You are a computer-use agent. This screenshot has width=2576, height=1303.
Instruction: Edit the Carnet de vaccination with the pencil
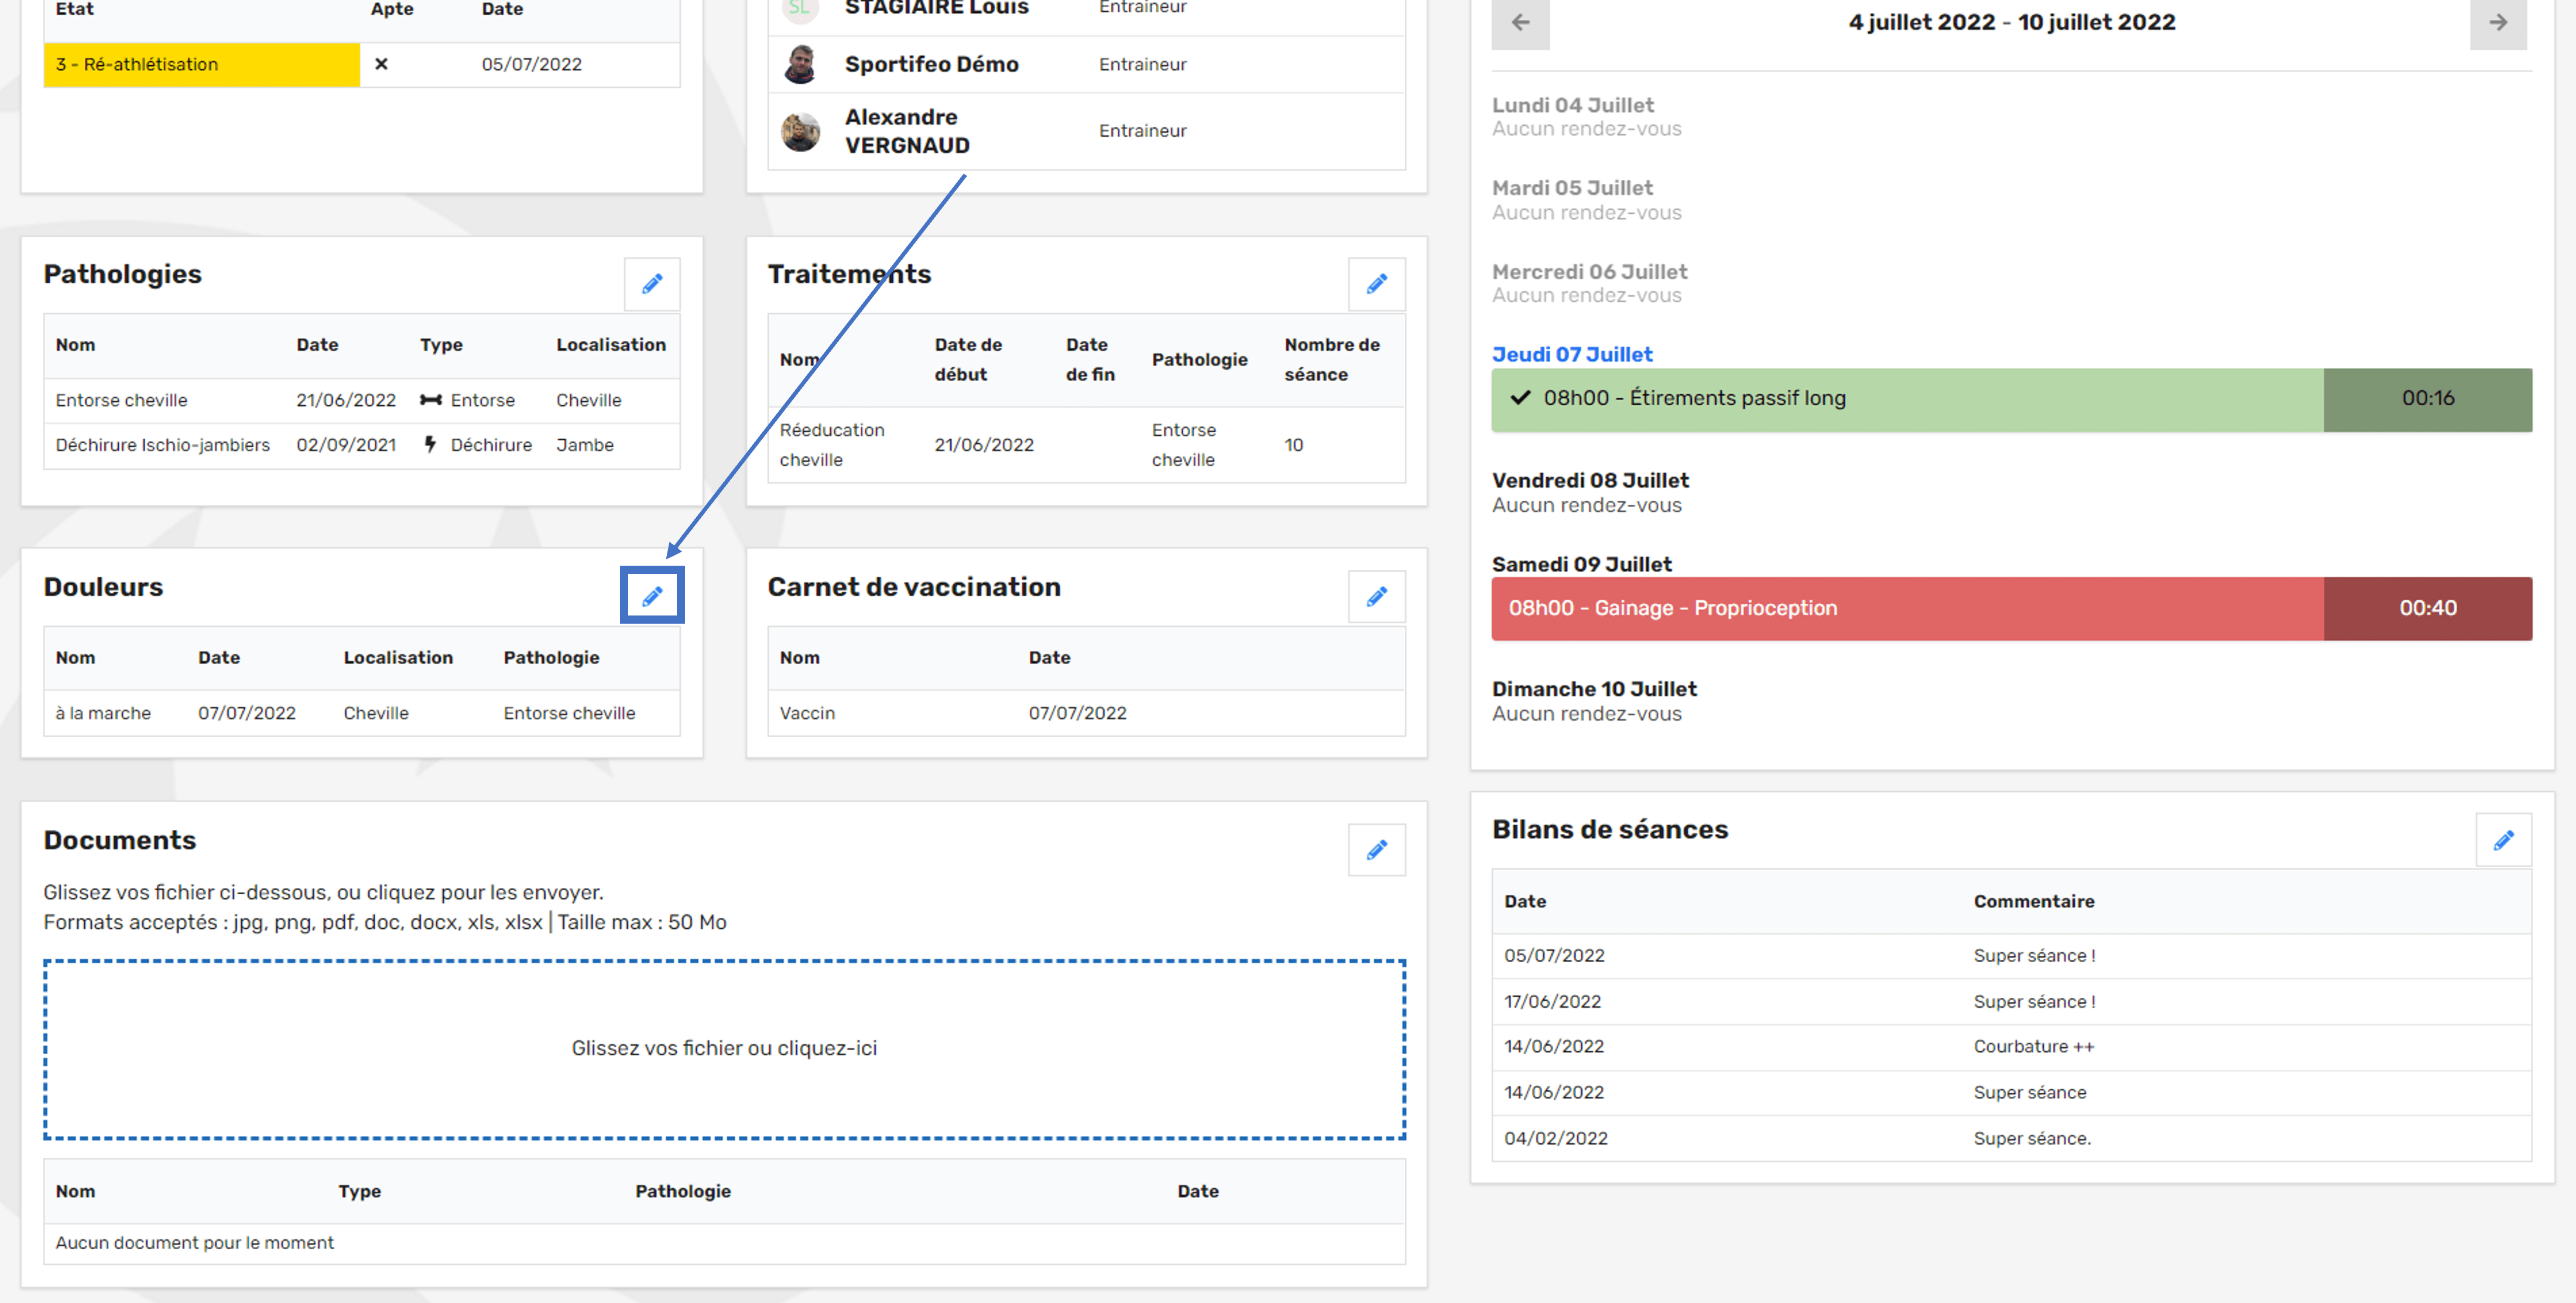(x=1376, y=596)
